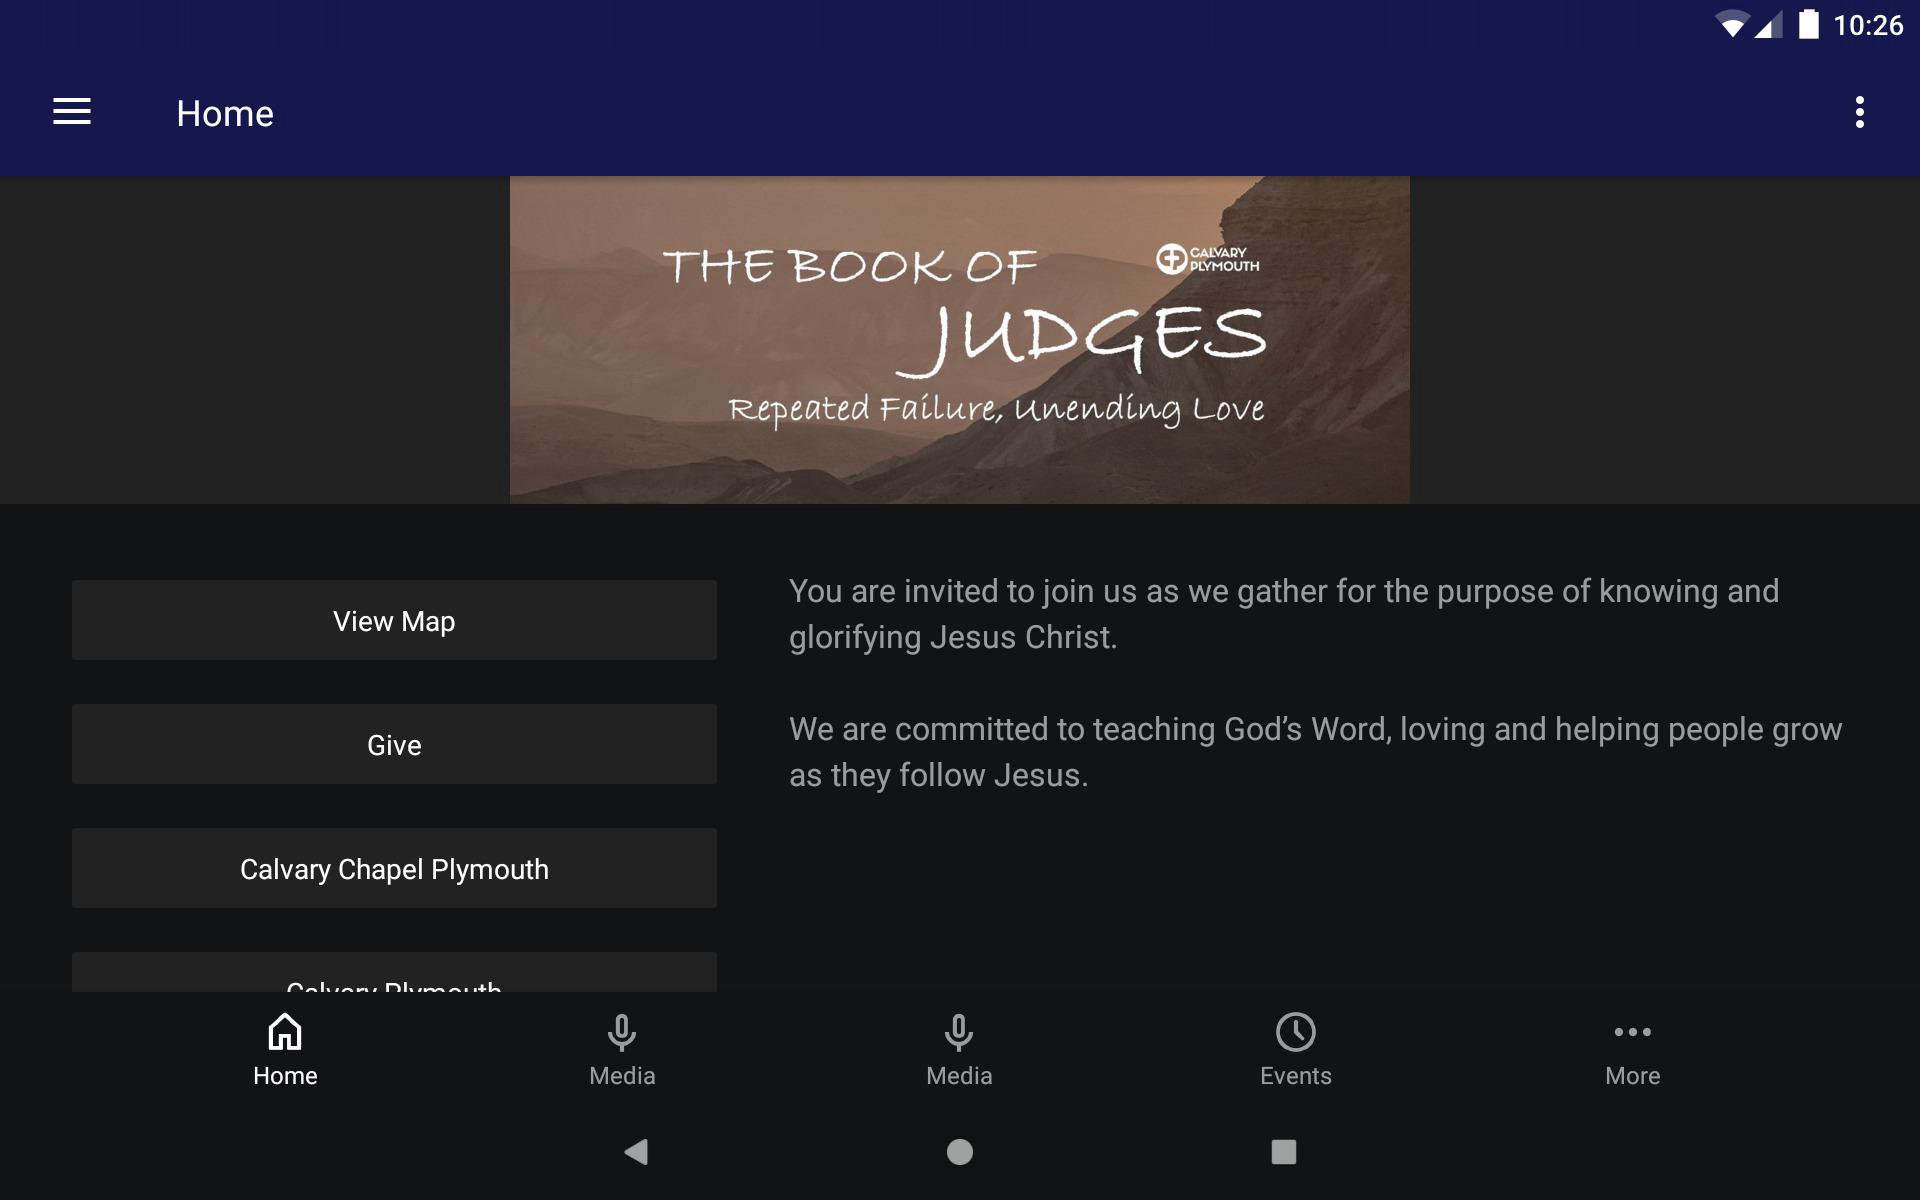1920x1200 pixels.
Task: Tap the More ellipsis icon
Action: pyautogui.click(x=1632, y=1032)
